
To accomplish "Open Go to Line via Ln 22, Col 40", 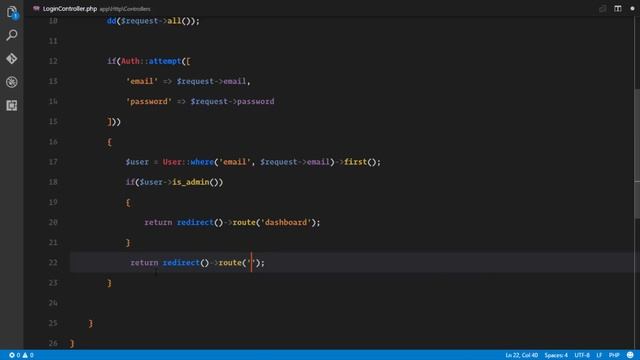I will tap(521, 355).
